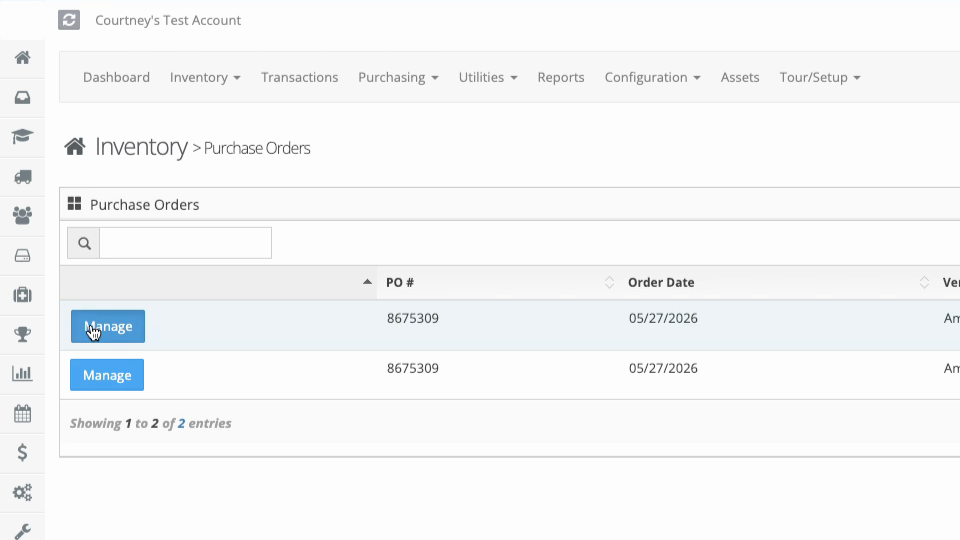Image resolution: width=960 pixels, height=540 pixels.
Task: Click the Showing 1 to 2 entries text
Action: click(151, 423)
